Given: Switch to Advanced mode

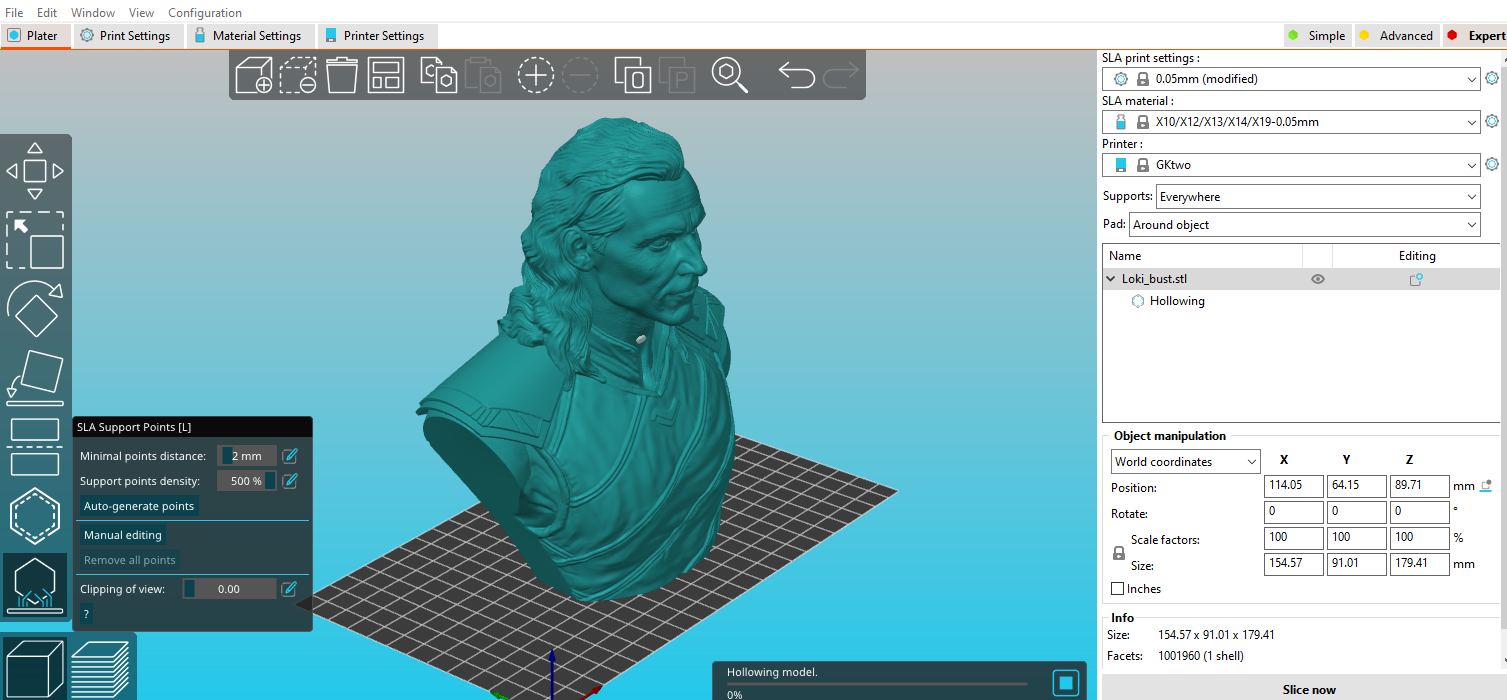Looking at the screenshot, I should [x=1395, y=36].
